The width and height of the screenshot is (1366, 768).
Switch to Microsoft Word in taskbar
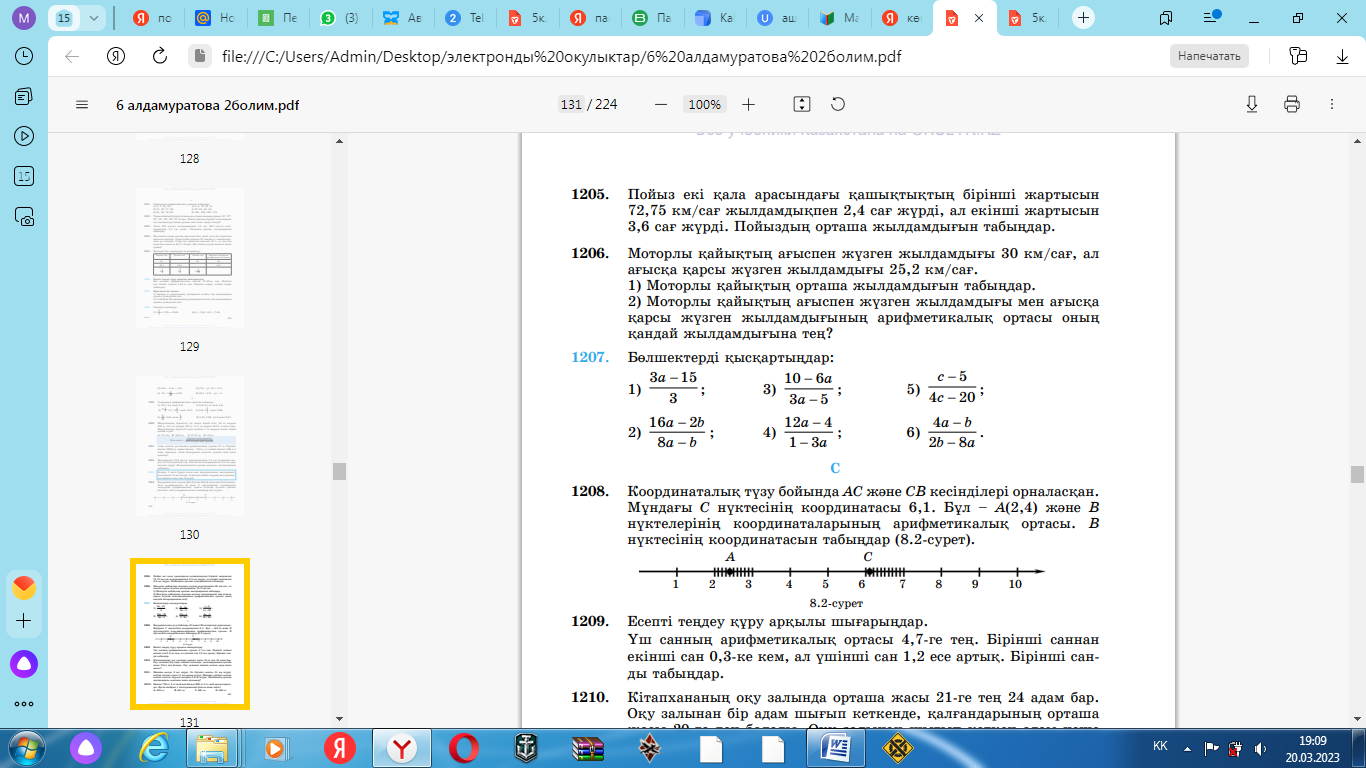[x=835, y=747]
